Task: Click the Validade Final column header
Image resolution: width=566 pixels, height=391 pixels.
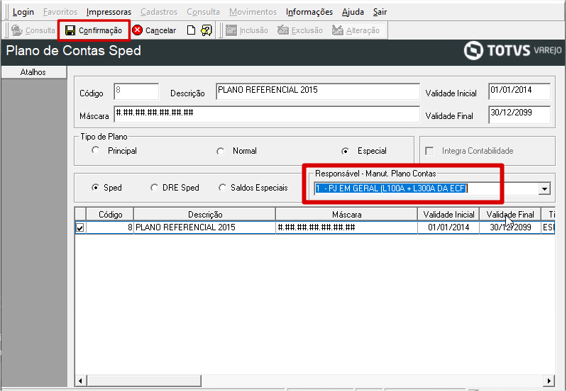Action: [x=510, y=214]
